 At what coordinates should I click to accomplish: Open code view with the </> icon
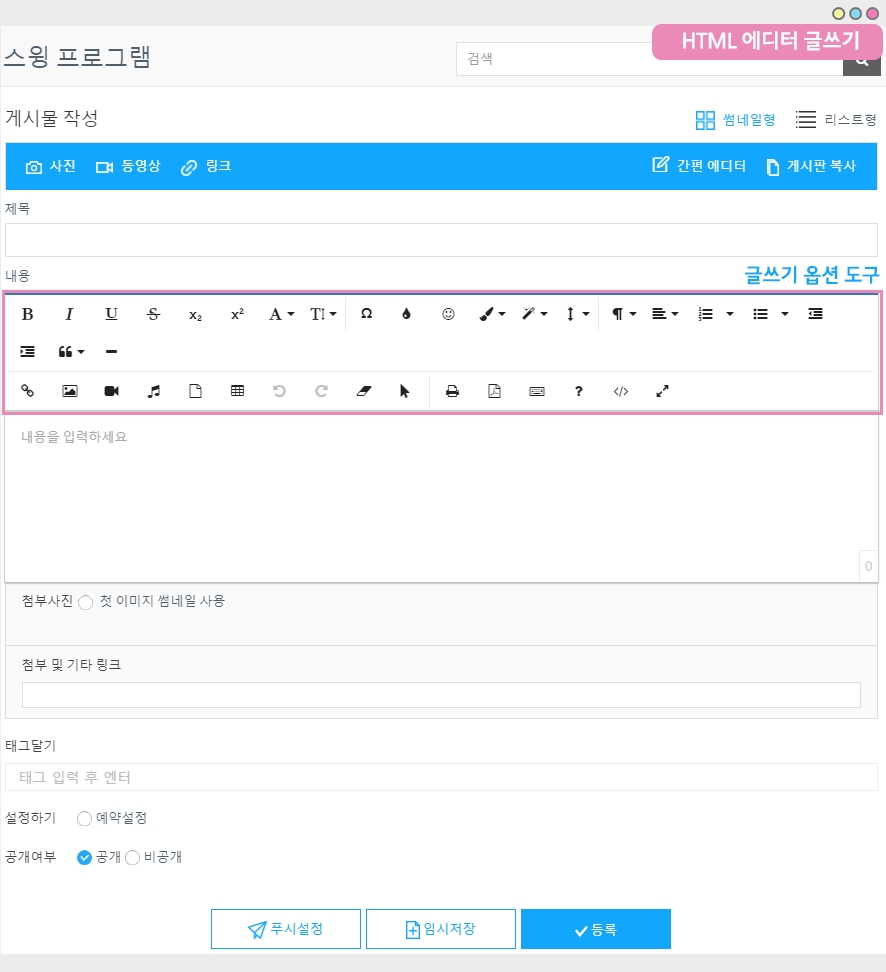point(620,392)
